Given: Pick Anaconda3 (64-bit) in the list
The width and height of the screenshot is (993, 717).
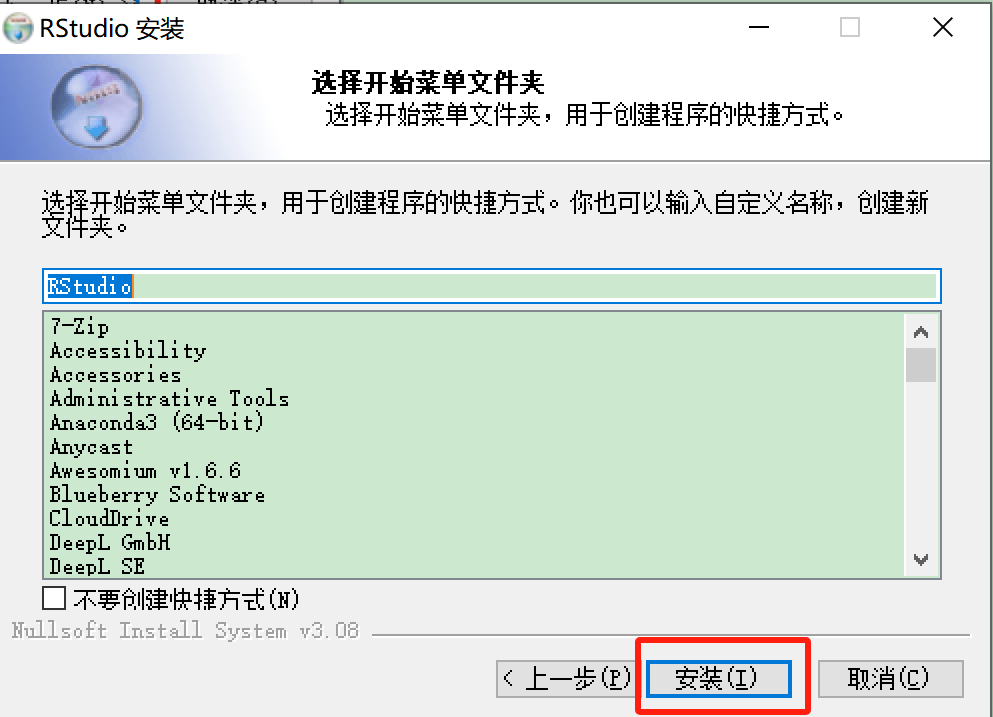Looking at the screenshot, I should coord(156,422).
